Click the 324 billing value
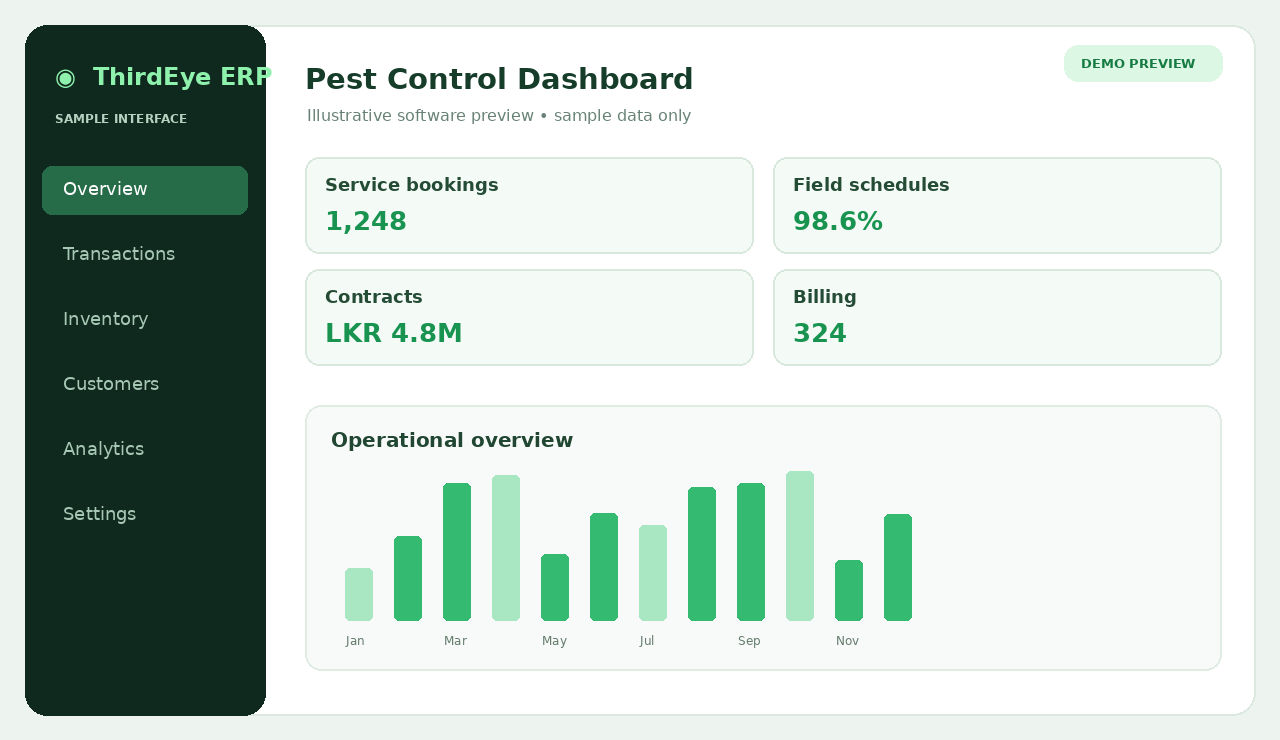Image resolution: width=1280 pixels, height=740 pixels. [820, 334]
